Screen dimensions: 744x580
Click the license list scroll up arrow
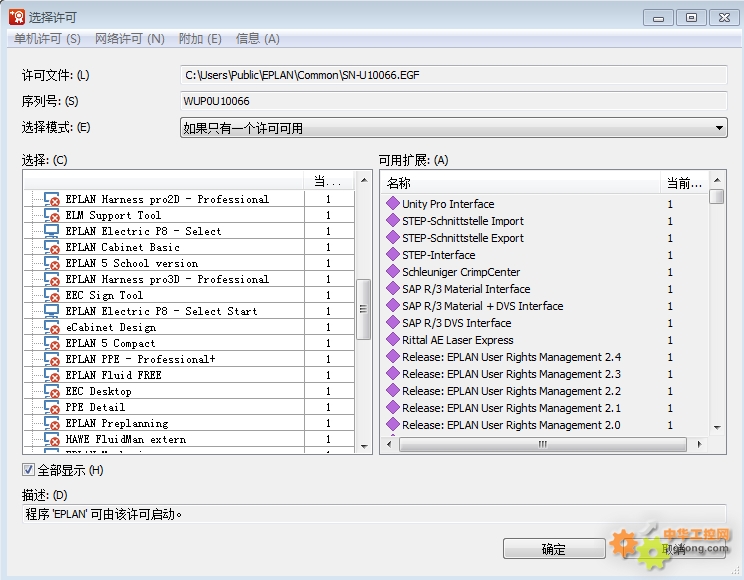coord(364,180)
